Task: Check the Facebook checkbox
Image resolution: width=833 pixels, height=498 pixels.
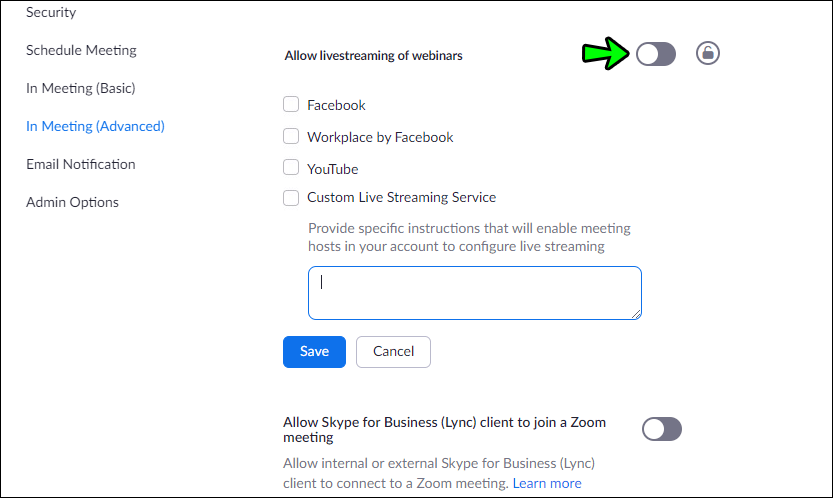Action: [291, 105]
